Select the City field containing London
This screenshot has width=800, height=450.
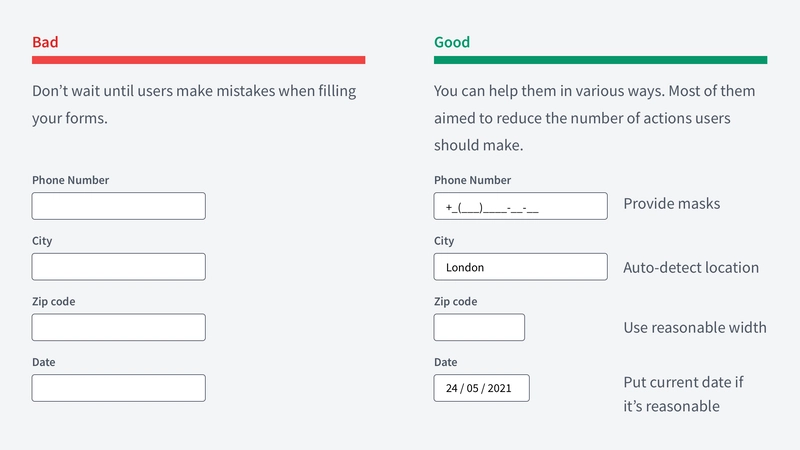click(x=520, y=267)
